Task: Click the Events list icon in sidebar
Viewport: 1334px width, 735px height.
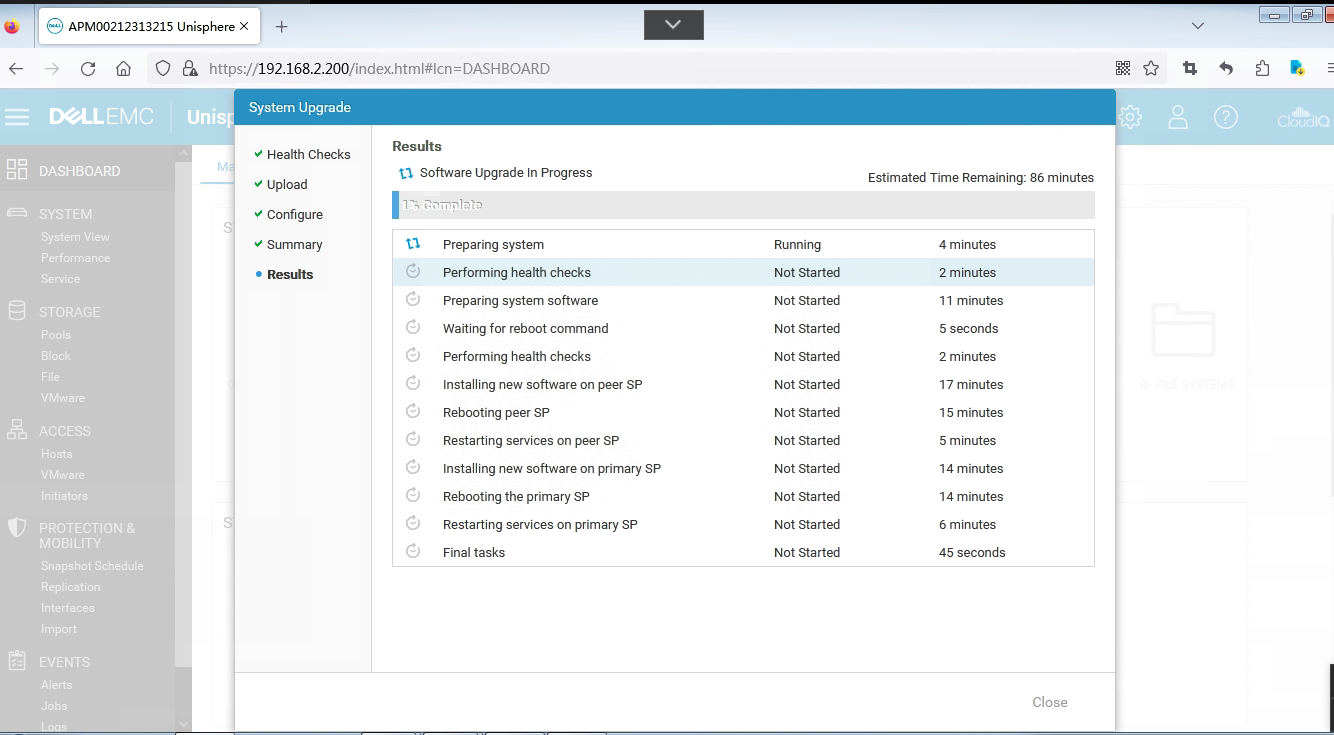Action: tap(17, 661)
